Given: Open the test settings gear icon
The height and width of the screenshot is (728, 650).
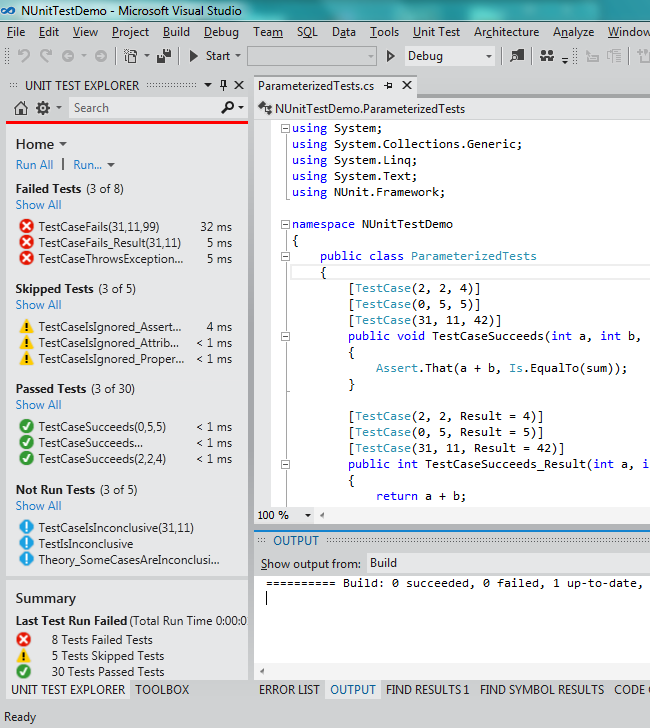Looking at the screenshot, I should coord(43,108).
